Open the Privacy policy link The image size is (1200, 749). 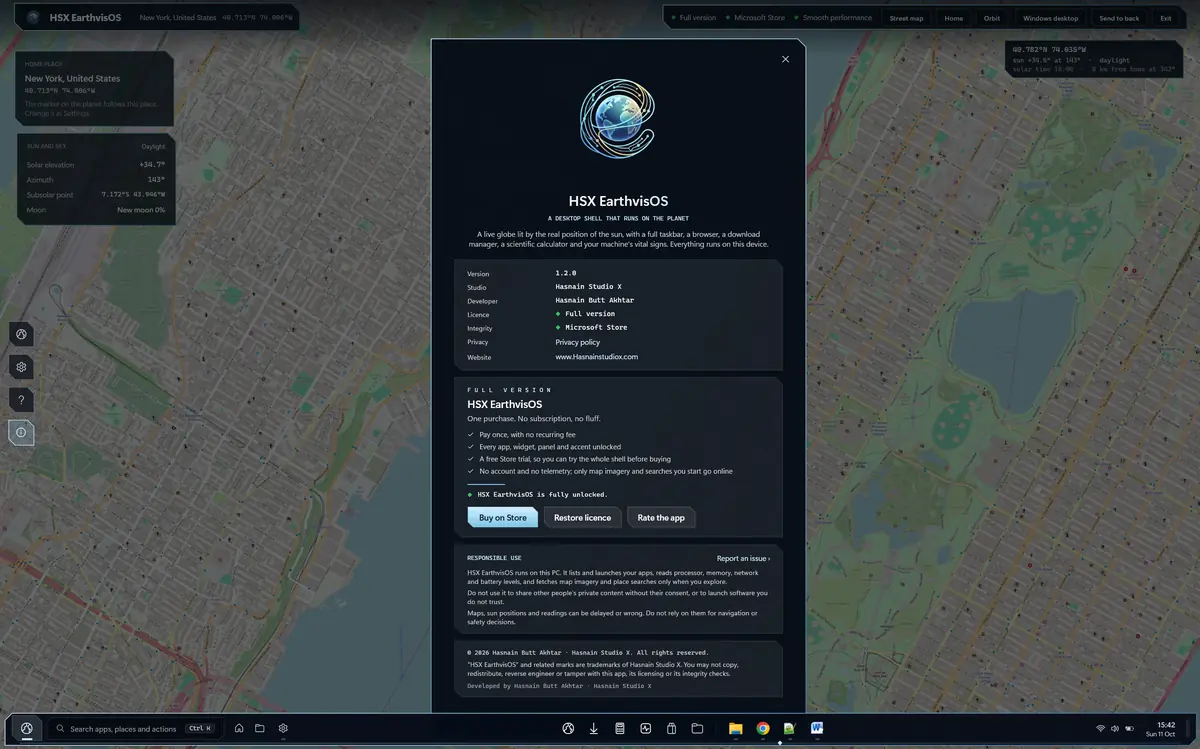point(578,342)
